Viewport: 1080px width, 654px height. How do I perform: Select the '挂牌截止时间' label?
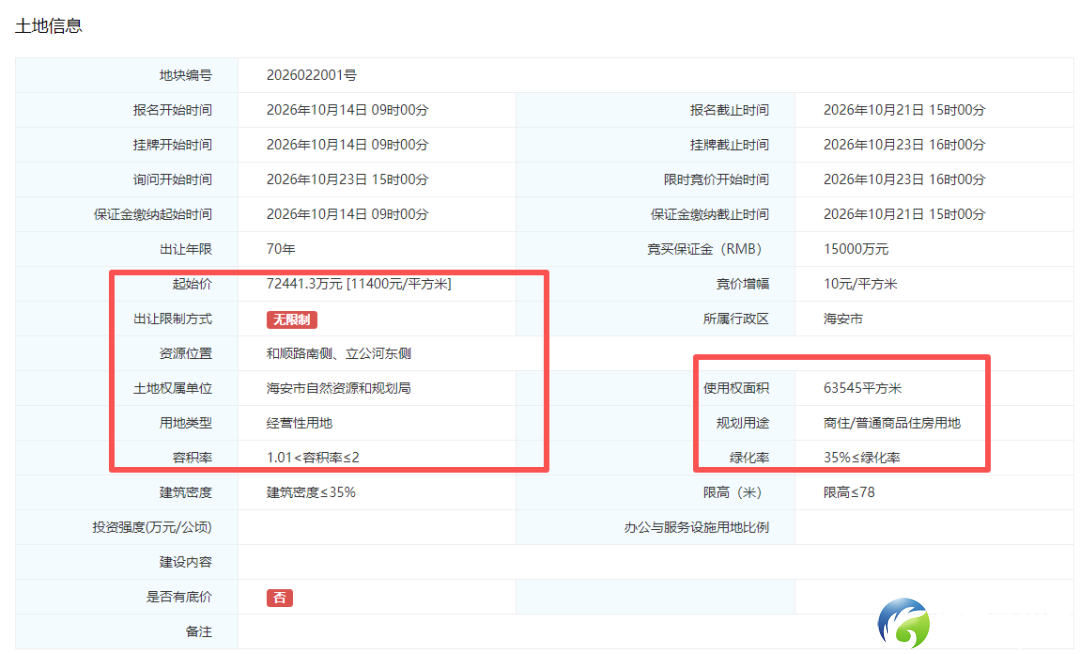pyautogui.click(x=729, y=145)
